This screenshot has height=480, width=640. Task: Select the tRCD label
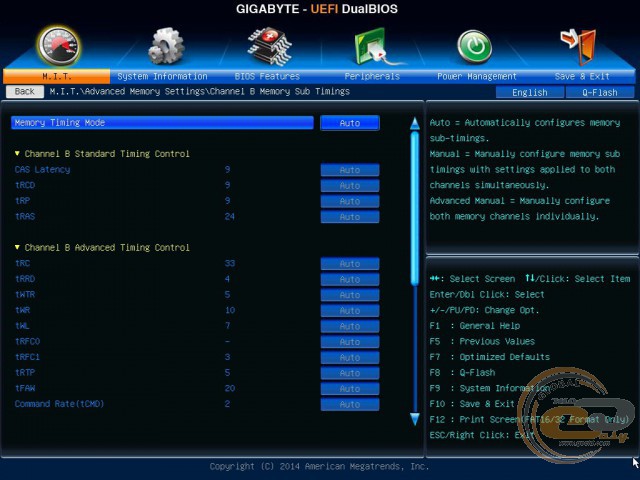(25, 185)
